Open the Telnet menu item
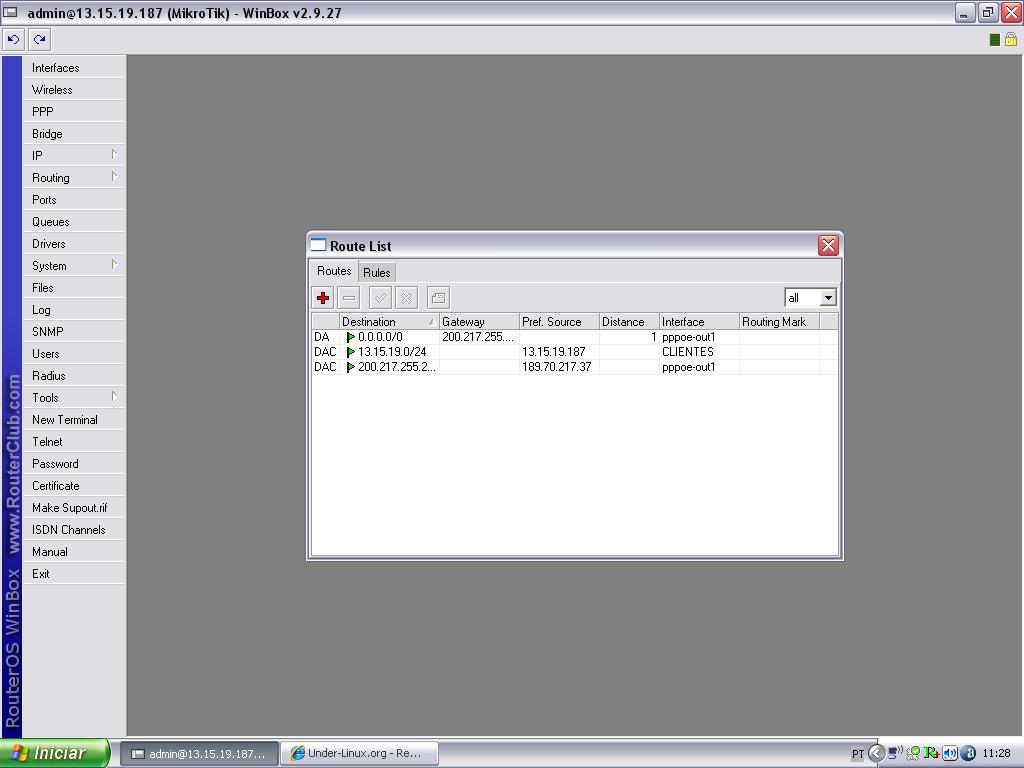Viewport: 1024px width, 768px height. [x=73, y=442]
